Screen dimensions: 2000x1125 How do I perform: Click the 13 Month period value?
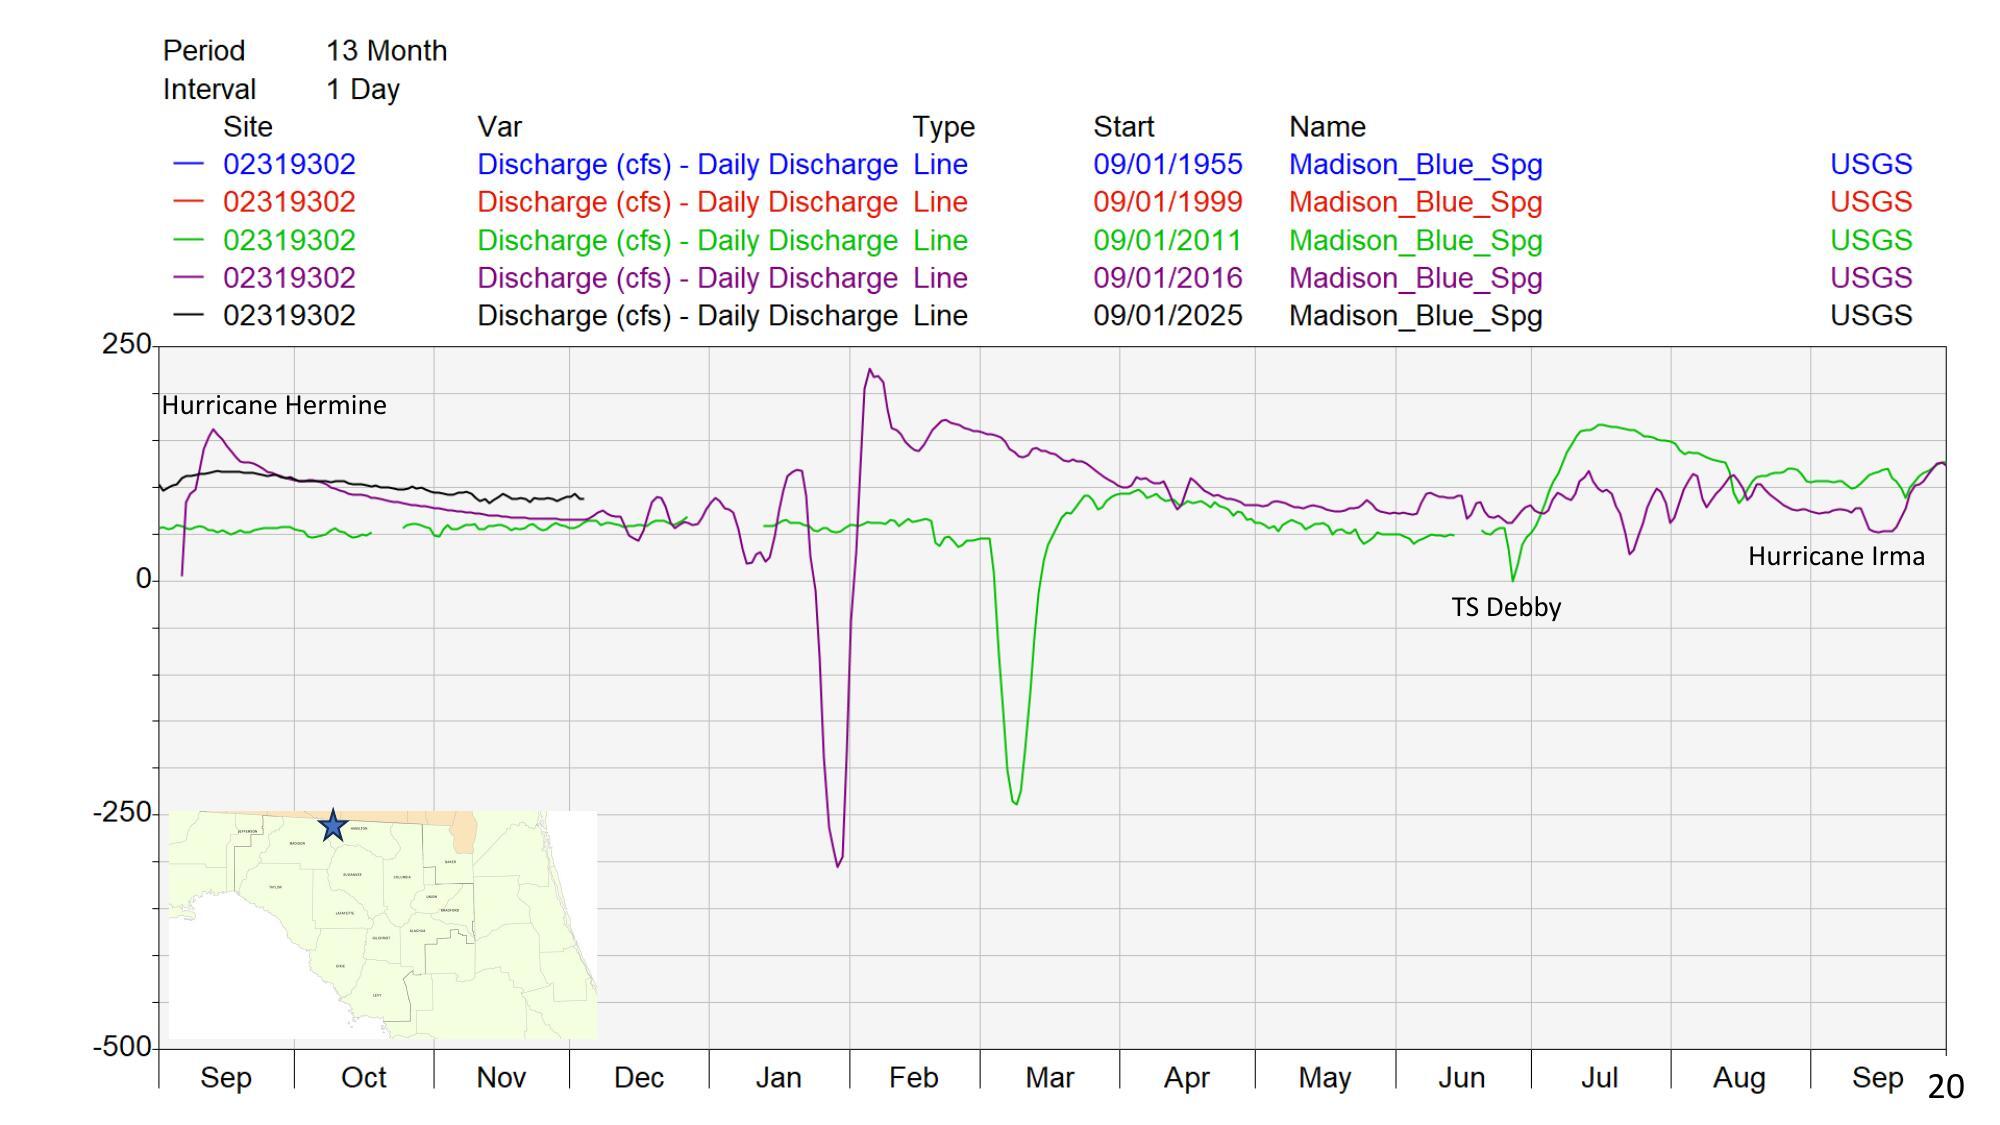pyautogui.click(x=386, y=51)
